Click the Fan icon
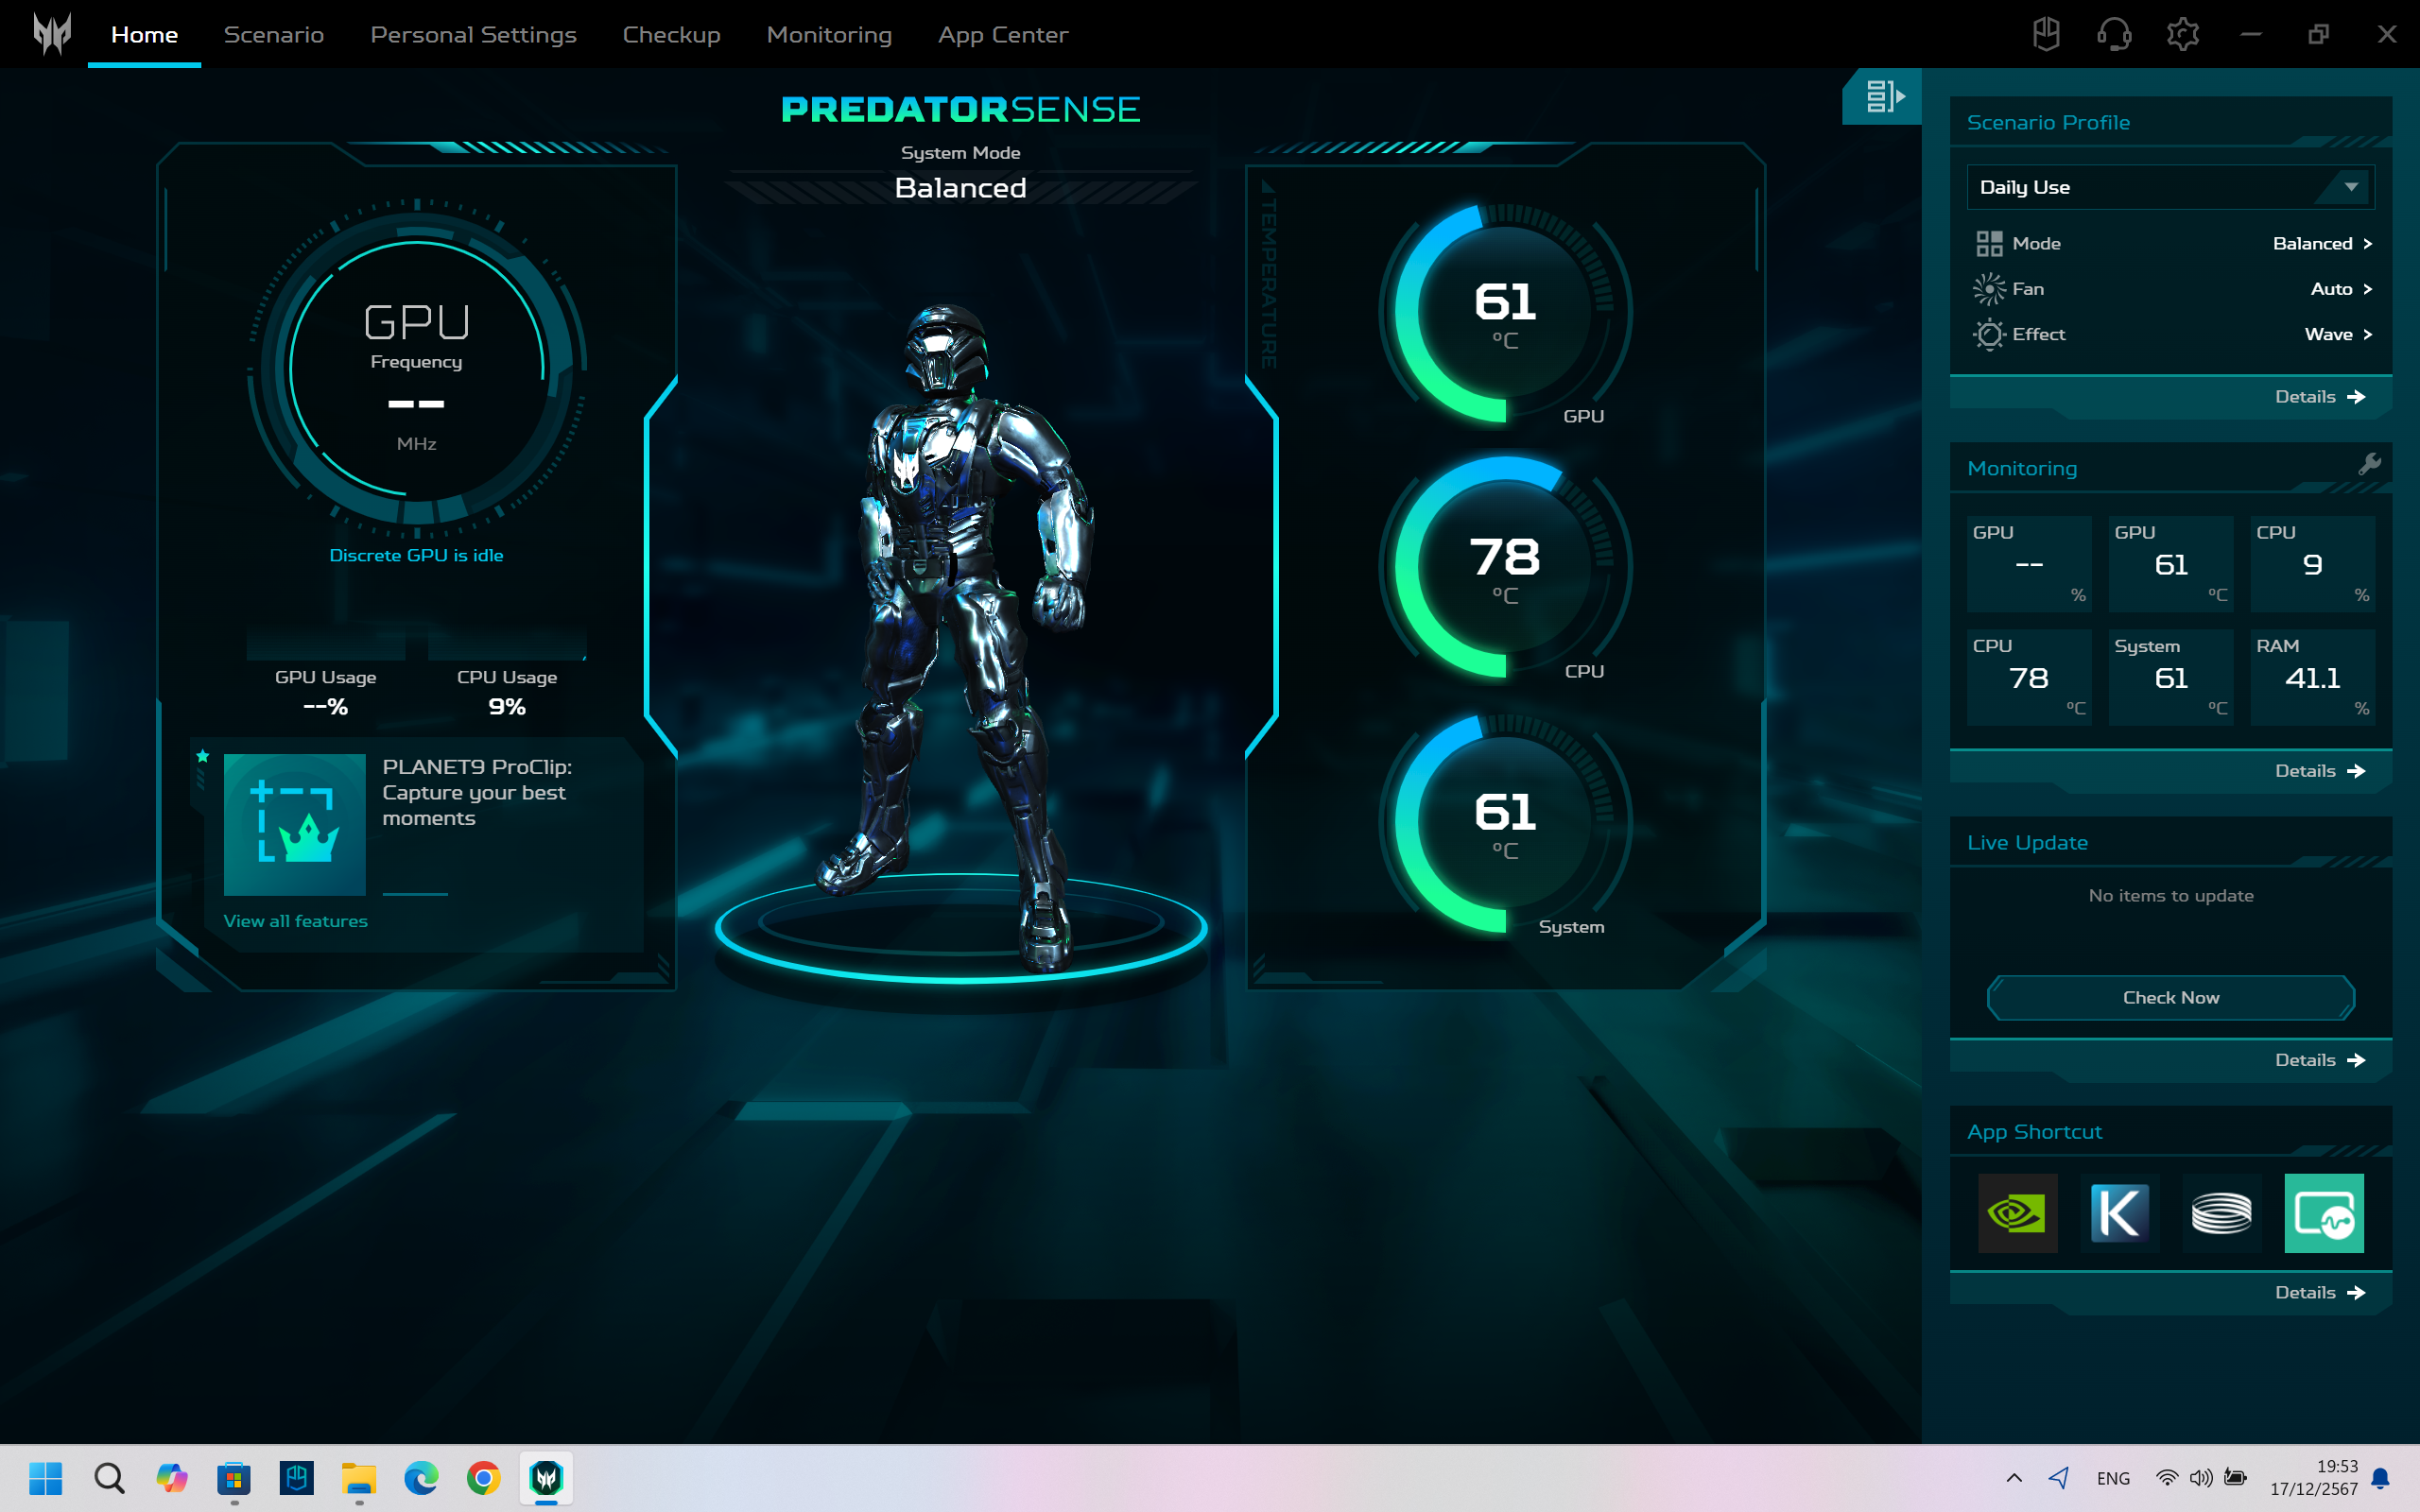The height and width of the screenshot is (1512, 2420). click(x=1989, y=289)
